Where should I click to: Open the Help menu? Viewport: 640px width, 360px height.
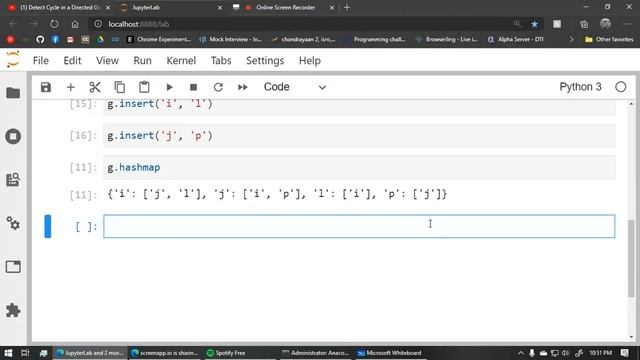310,60
